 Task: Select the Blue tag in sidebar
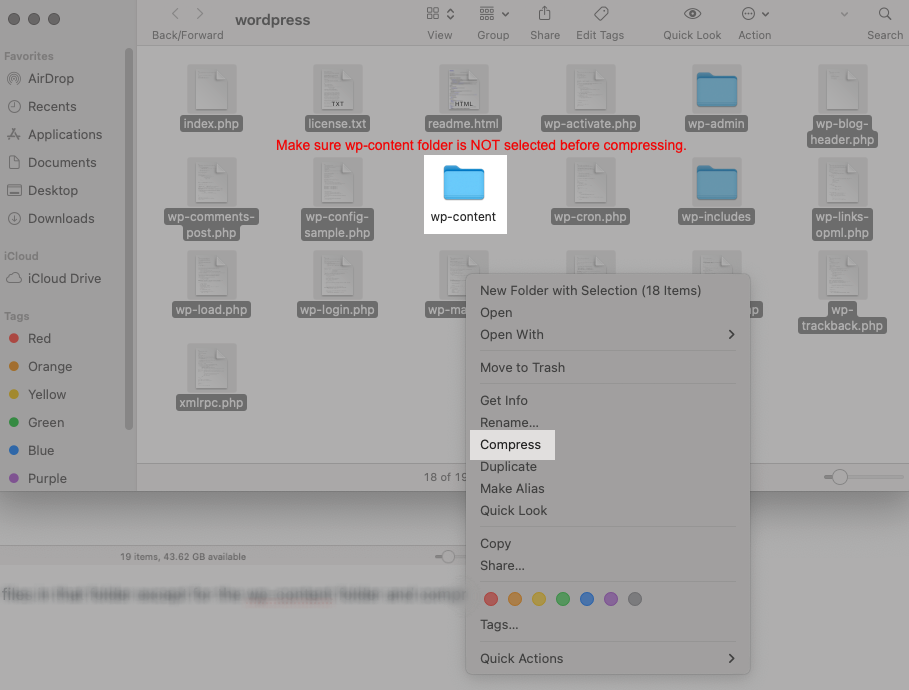click(41, 451)
